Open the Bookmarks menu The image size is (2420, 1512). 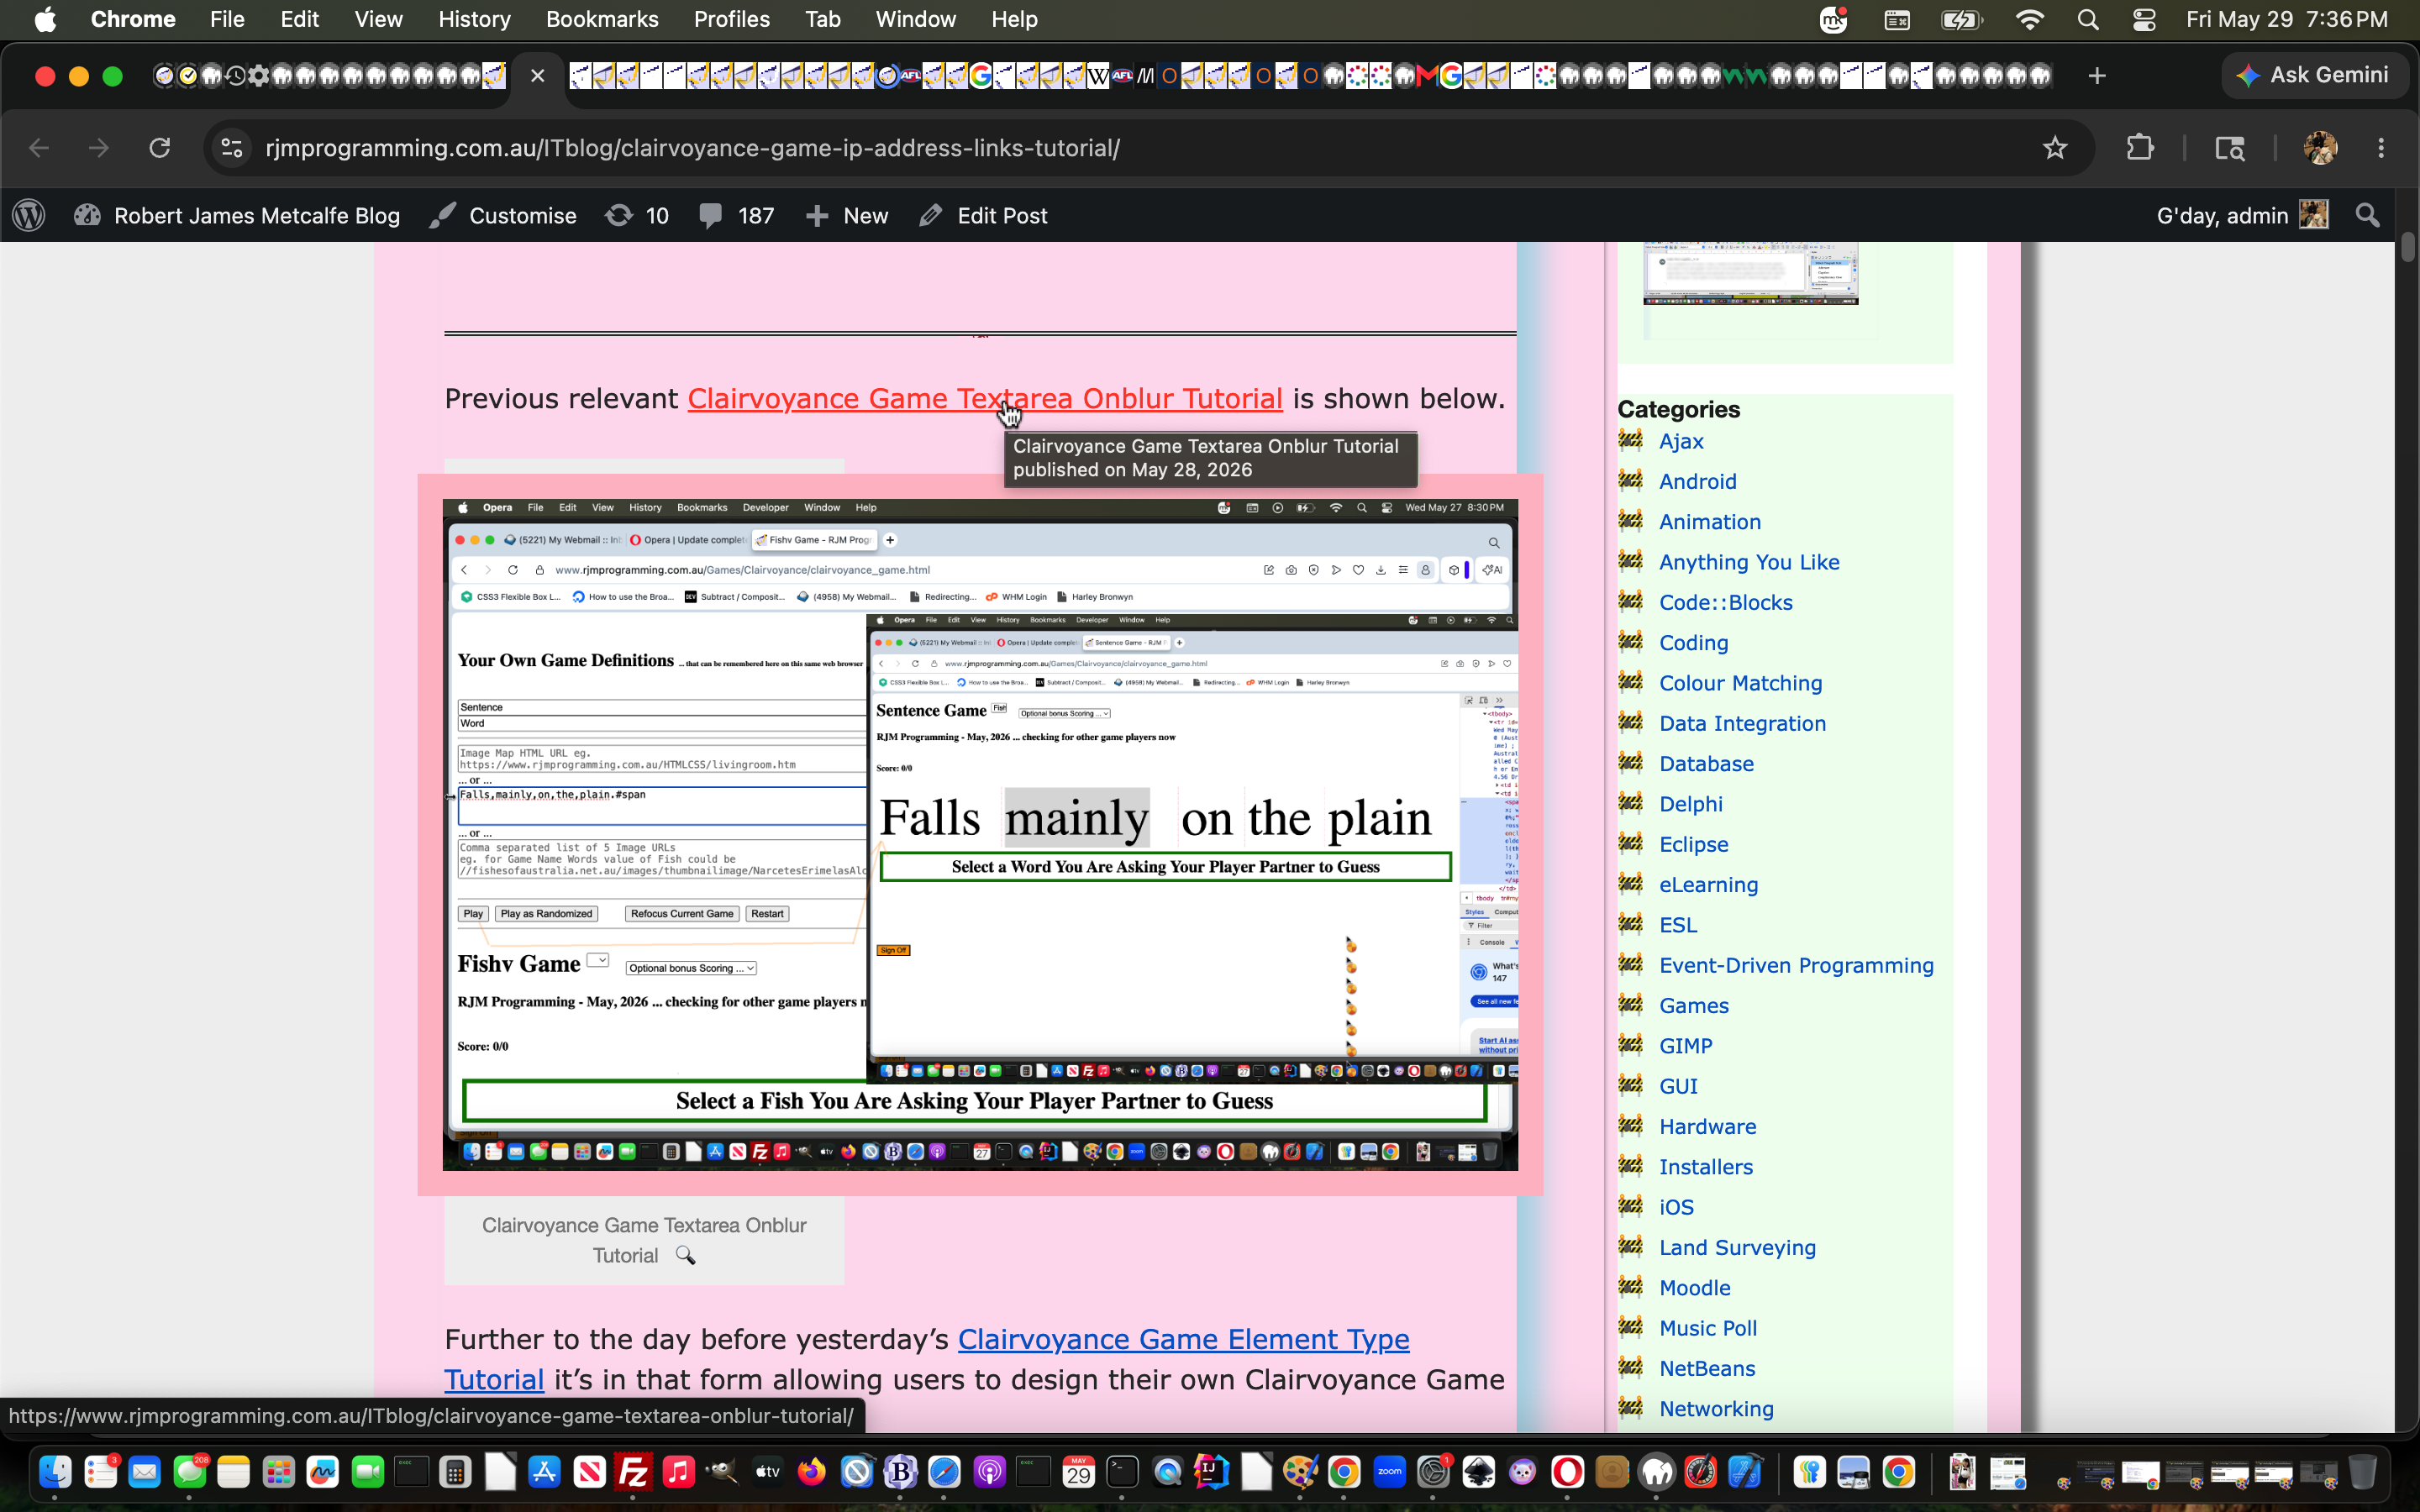602,19
